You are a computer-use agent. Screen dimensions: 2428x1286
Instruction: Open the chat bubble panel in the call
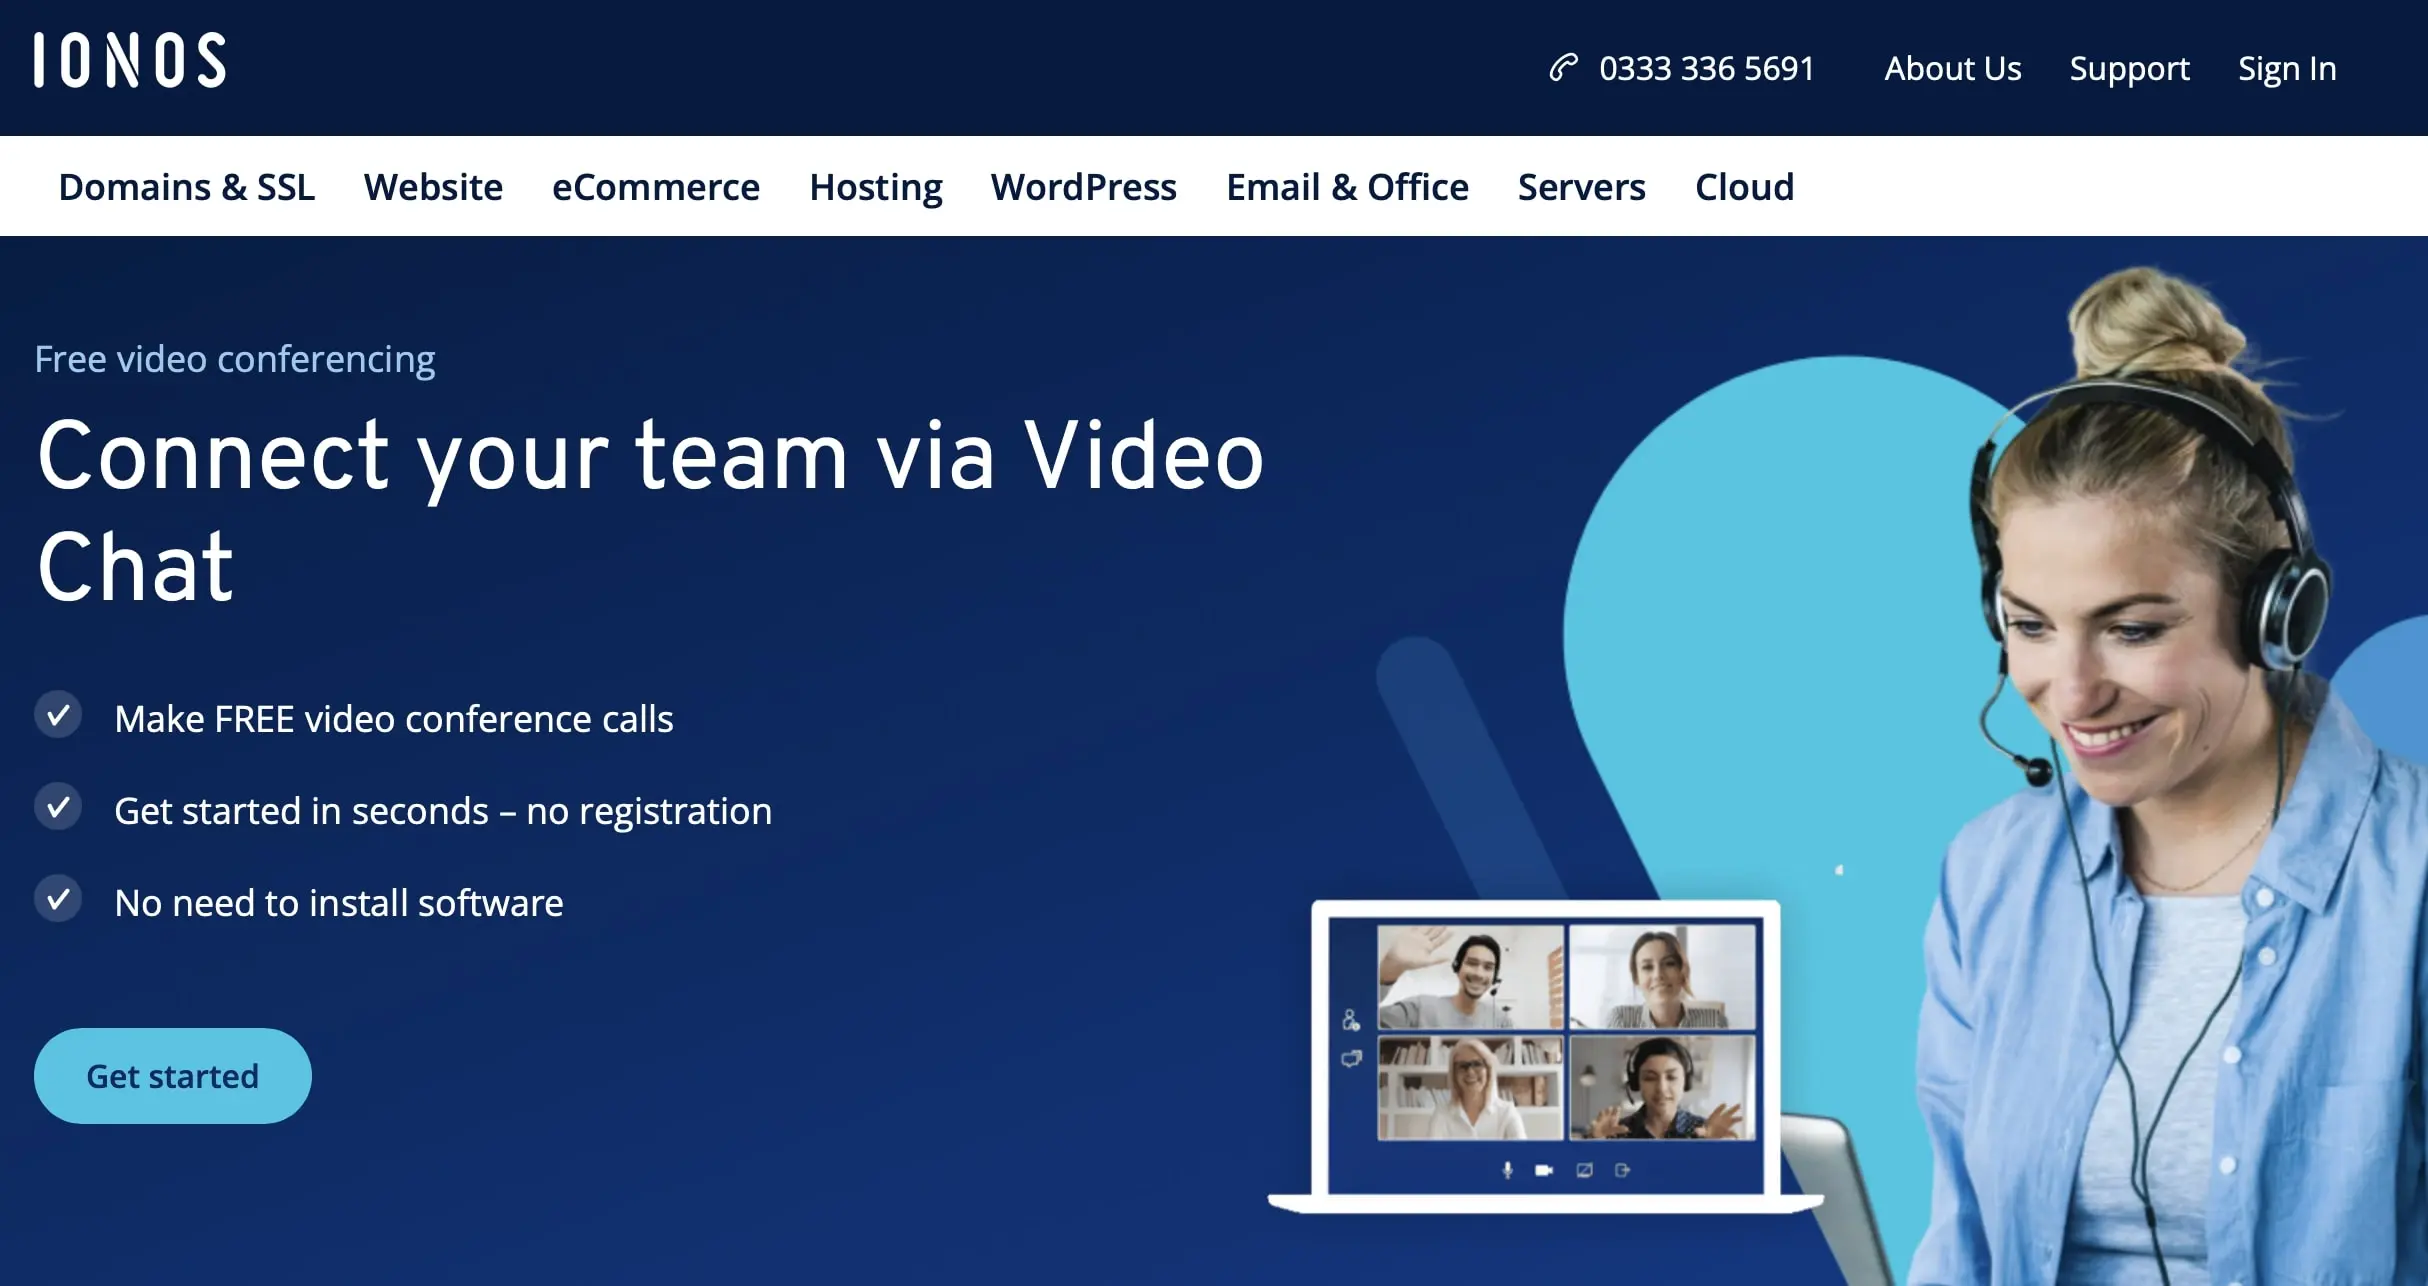pos(1353,1057)
